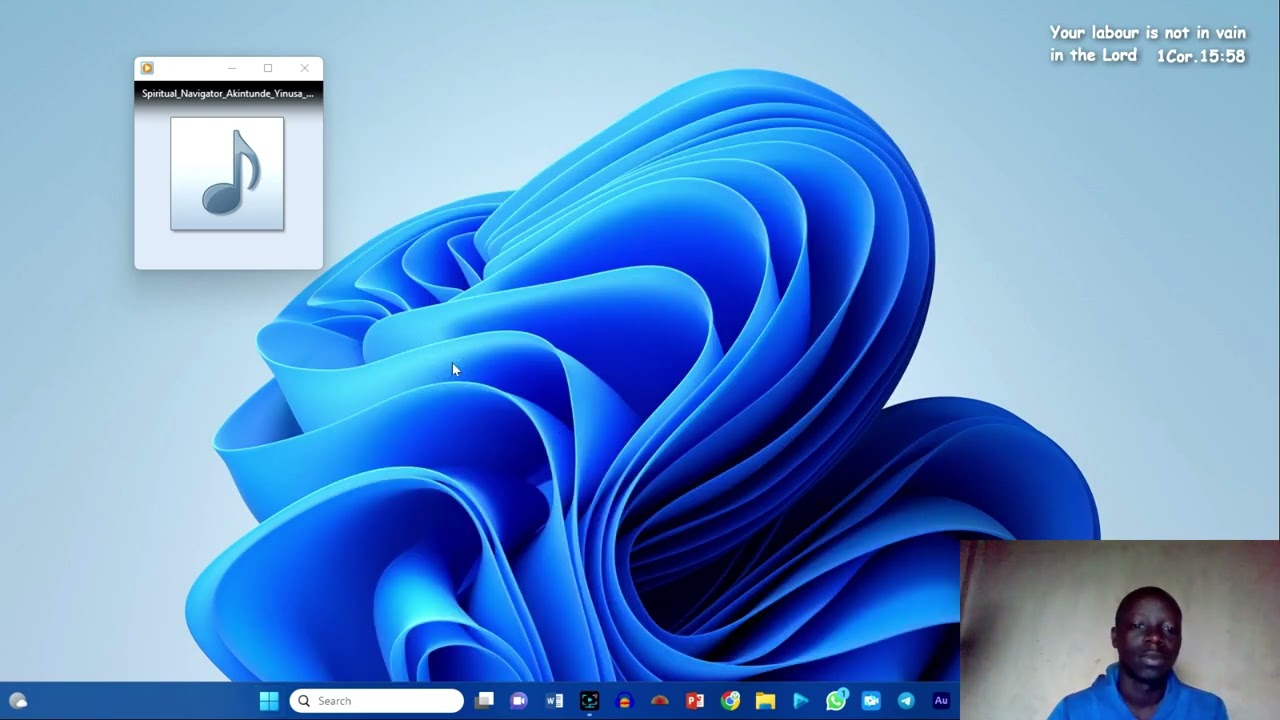1280x720 pixels.
Task: Open Microsoft Word from the taskbar
Action: coord(555,701)
